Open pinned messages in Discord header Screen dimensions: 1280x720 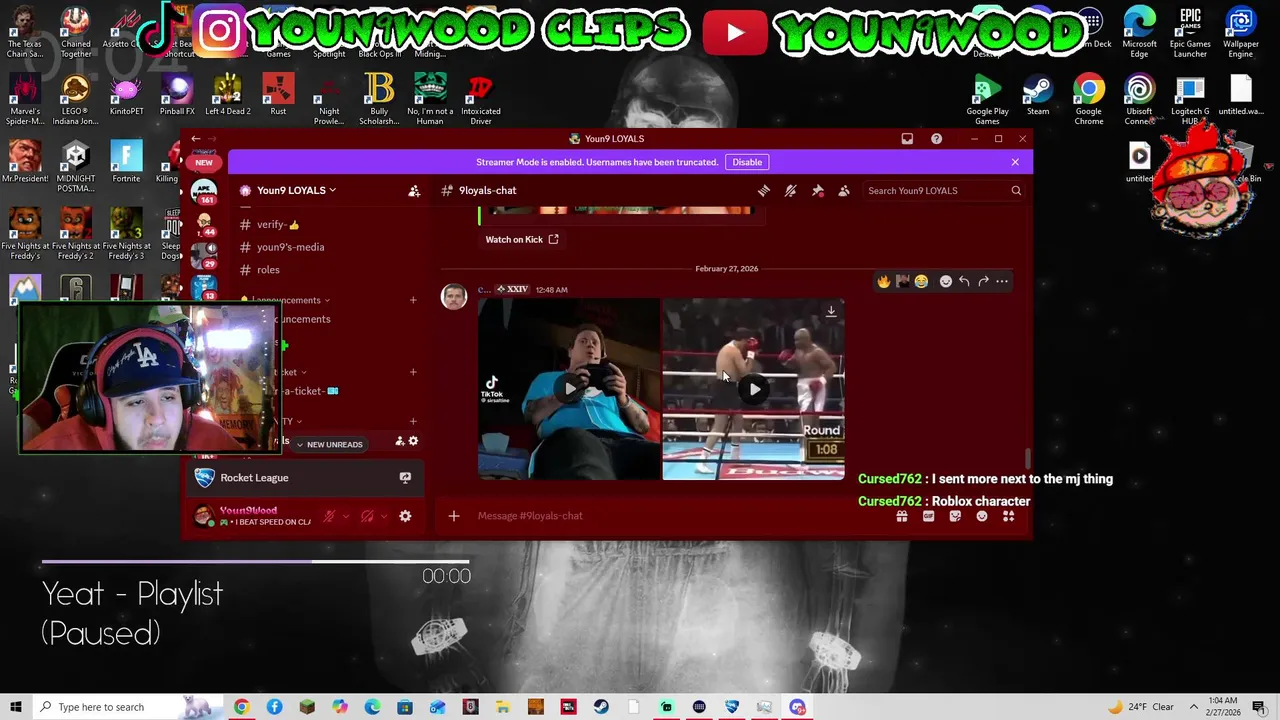pyautogui.click(x=817, y=190)
